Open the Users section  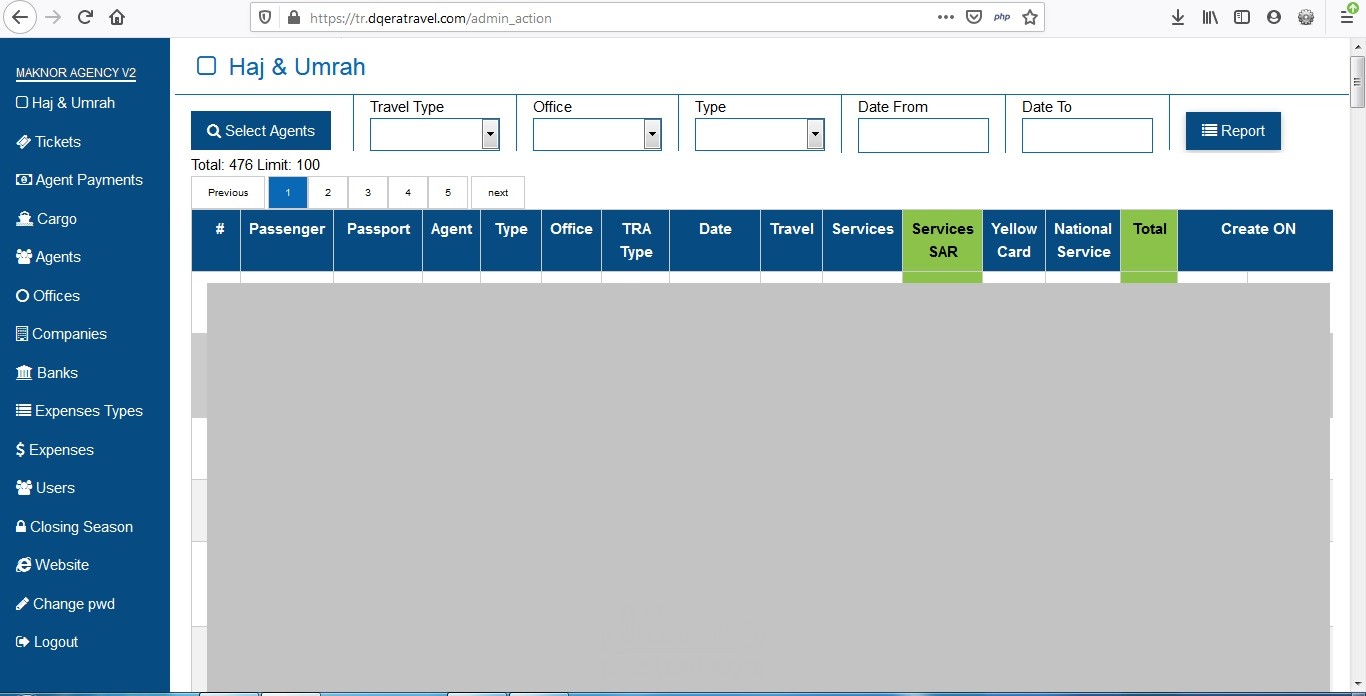pos(45,488)
